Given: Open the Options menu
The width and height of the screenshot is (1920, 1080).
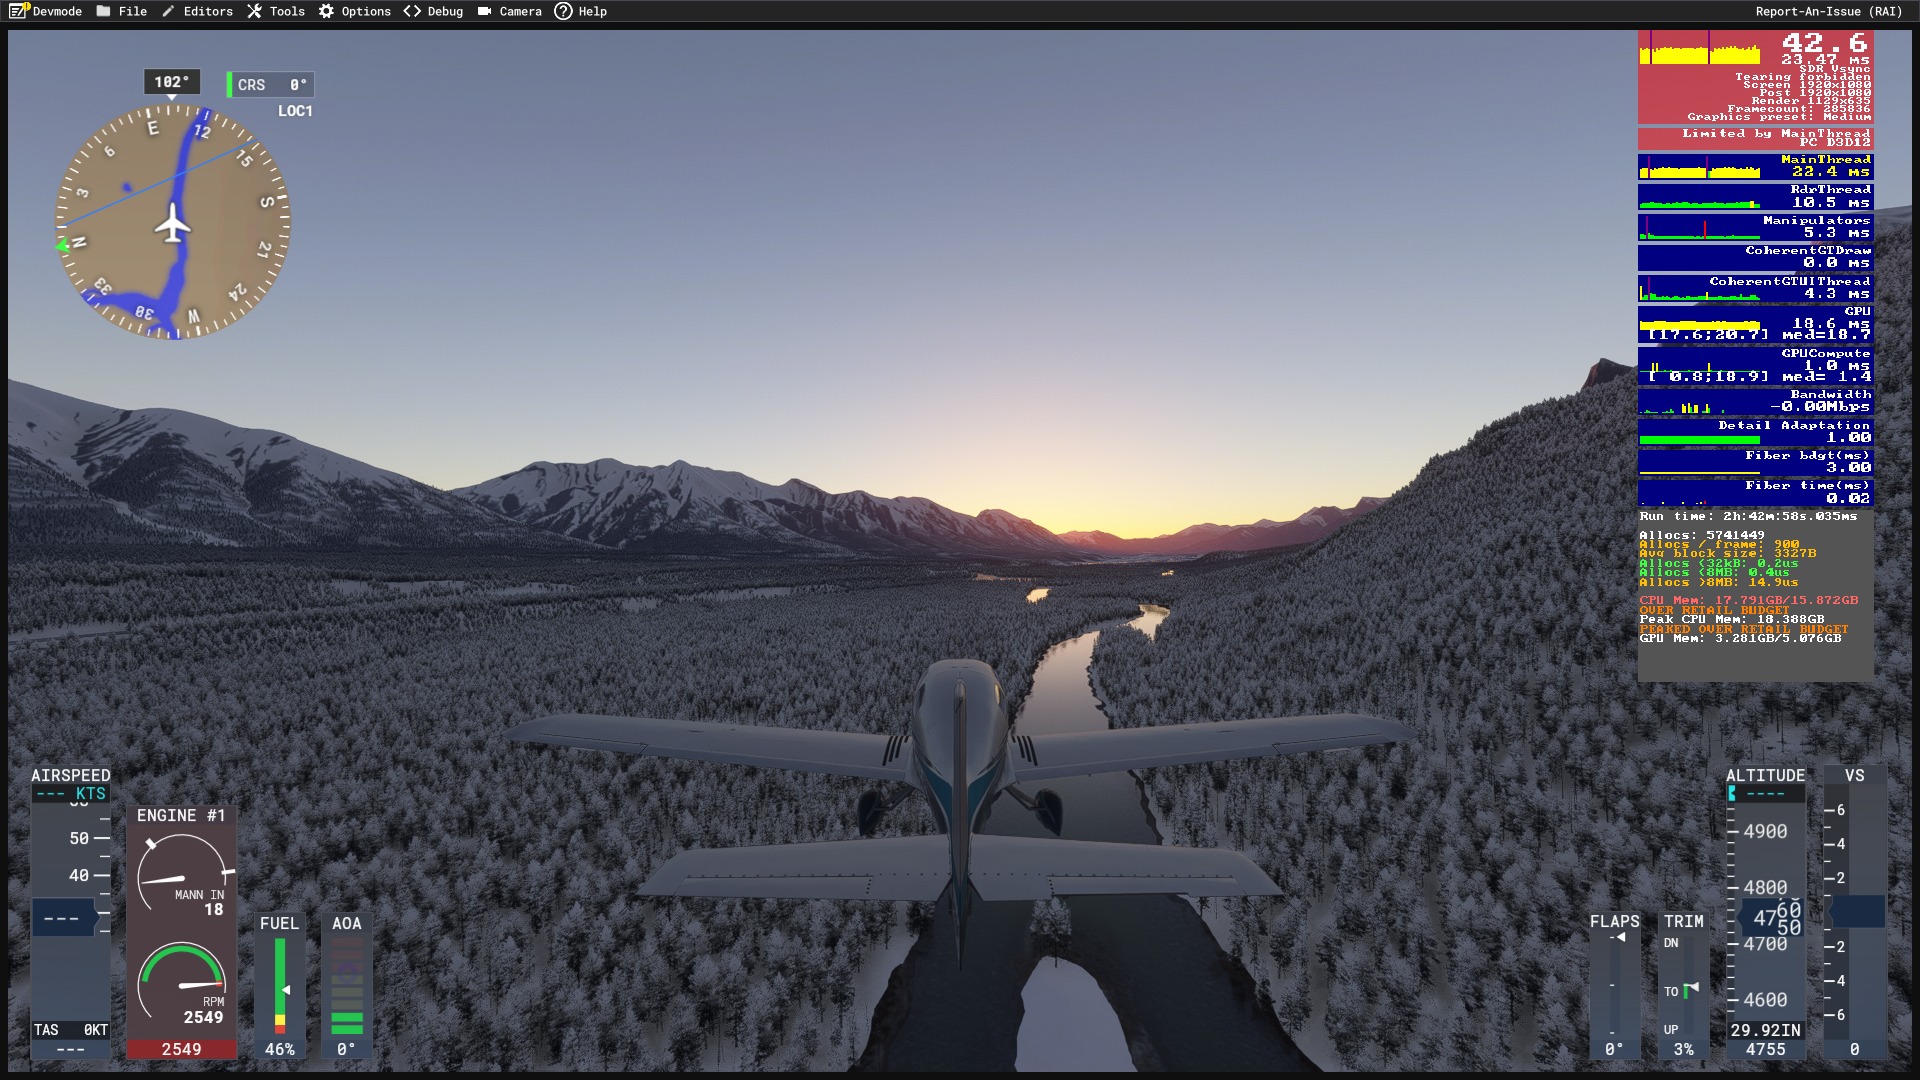Looking at the screenshot, I should [355, 11].
